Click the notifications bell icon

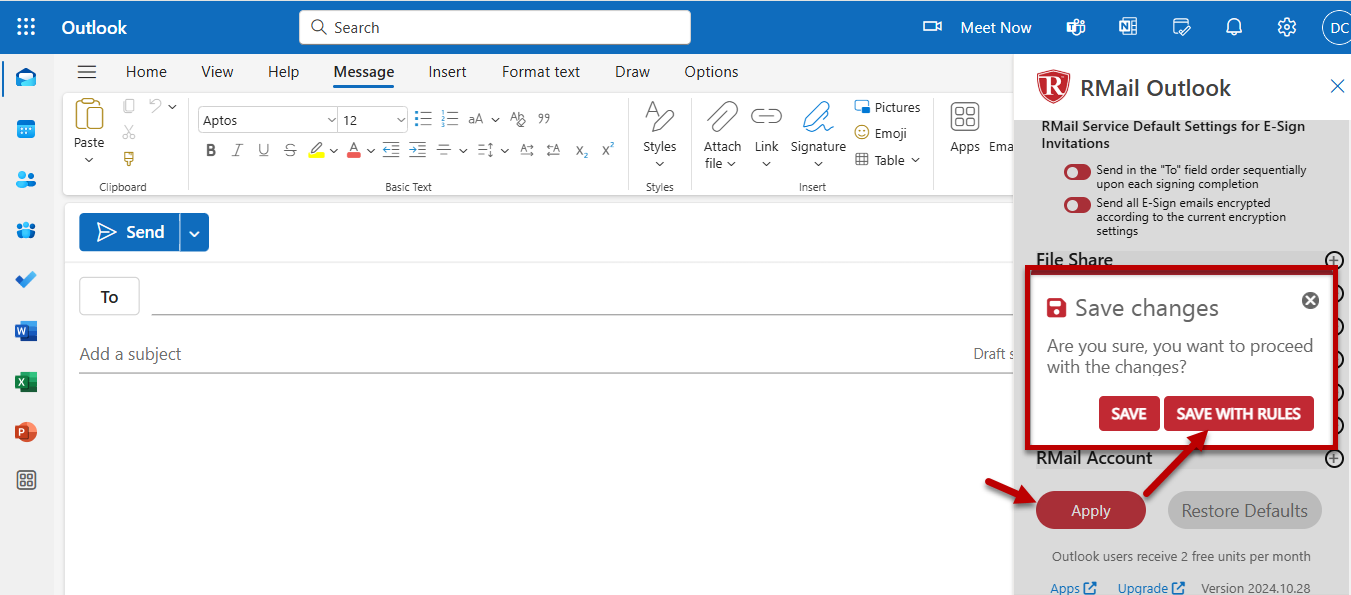pyautogui.click(x=1234, y=27)
